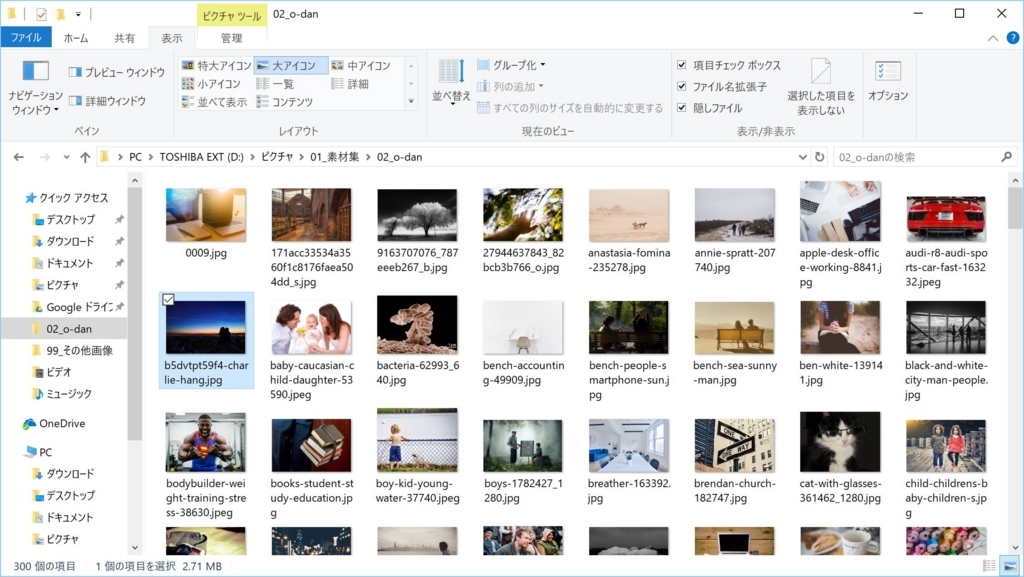Select Details layout
The image size is (1024, 577).
(350, 84)
